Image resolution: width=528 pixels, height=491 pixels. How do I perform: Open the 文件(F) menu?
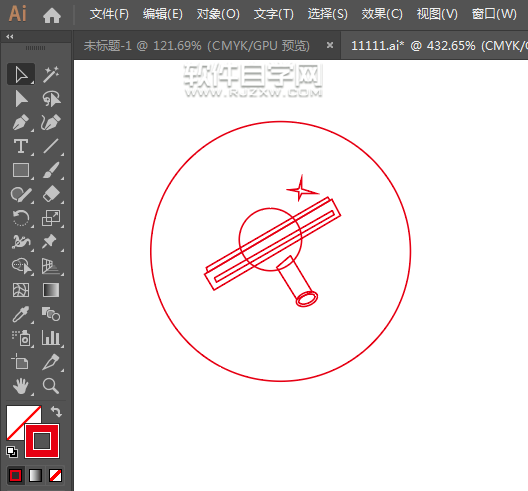109,14
